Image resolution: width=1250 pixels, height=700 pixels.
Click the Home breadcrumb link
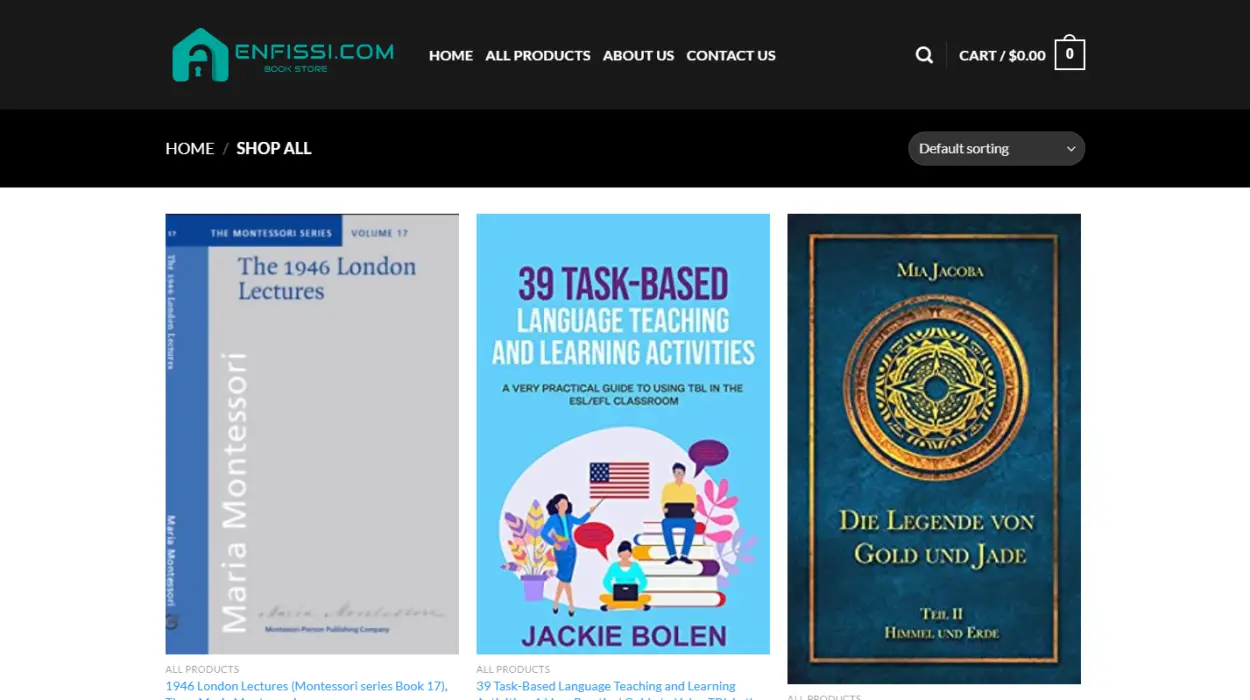(x=190, y=148)
